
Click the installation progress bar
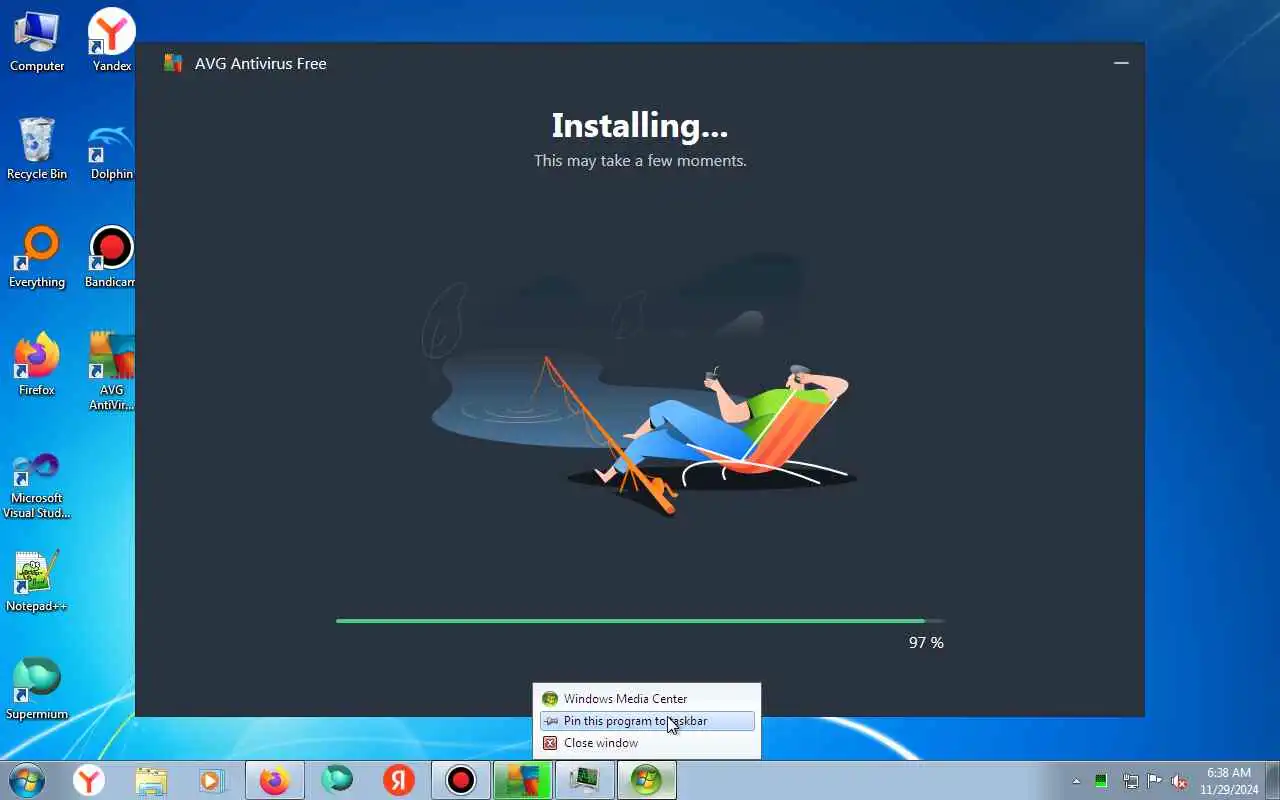tap(640, 621)
